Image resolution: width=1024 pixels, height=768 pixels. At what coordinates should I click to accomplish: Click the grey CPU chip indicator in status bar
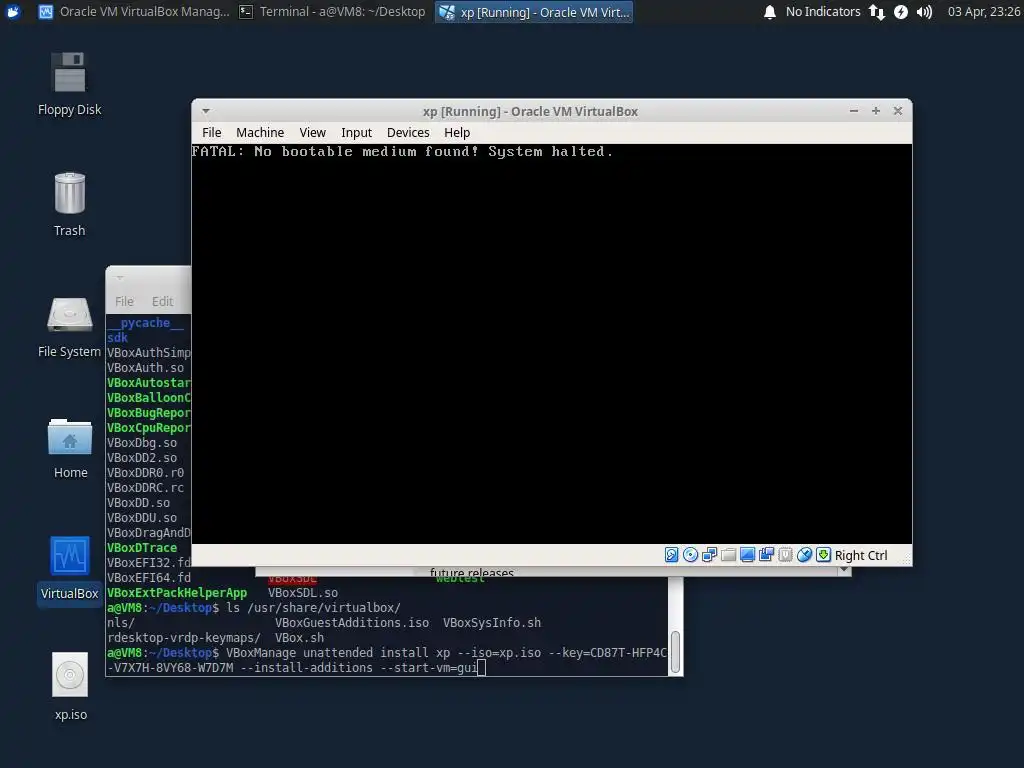[x=786, y=555]
